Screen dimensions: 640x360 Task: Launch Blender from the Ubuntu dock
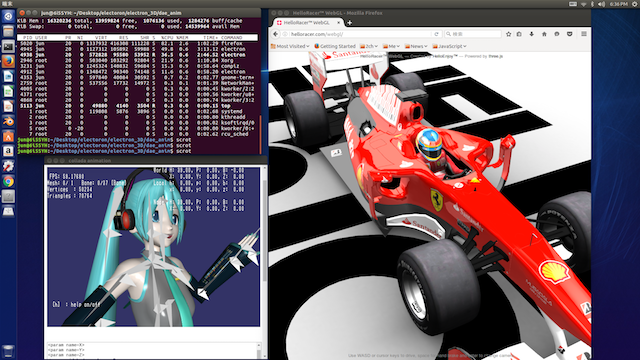click(x=8, y=121)
